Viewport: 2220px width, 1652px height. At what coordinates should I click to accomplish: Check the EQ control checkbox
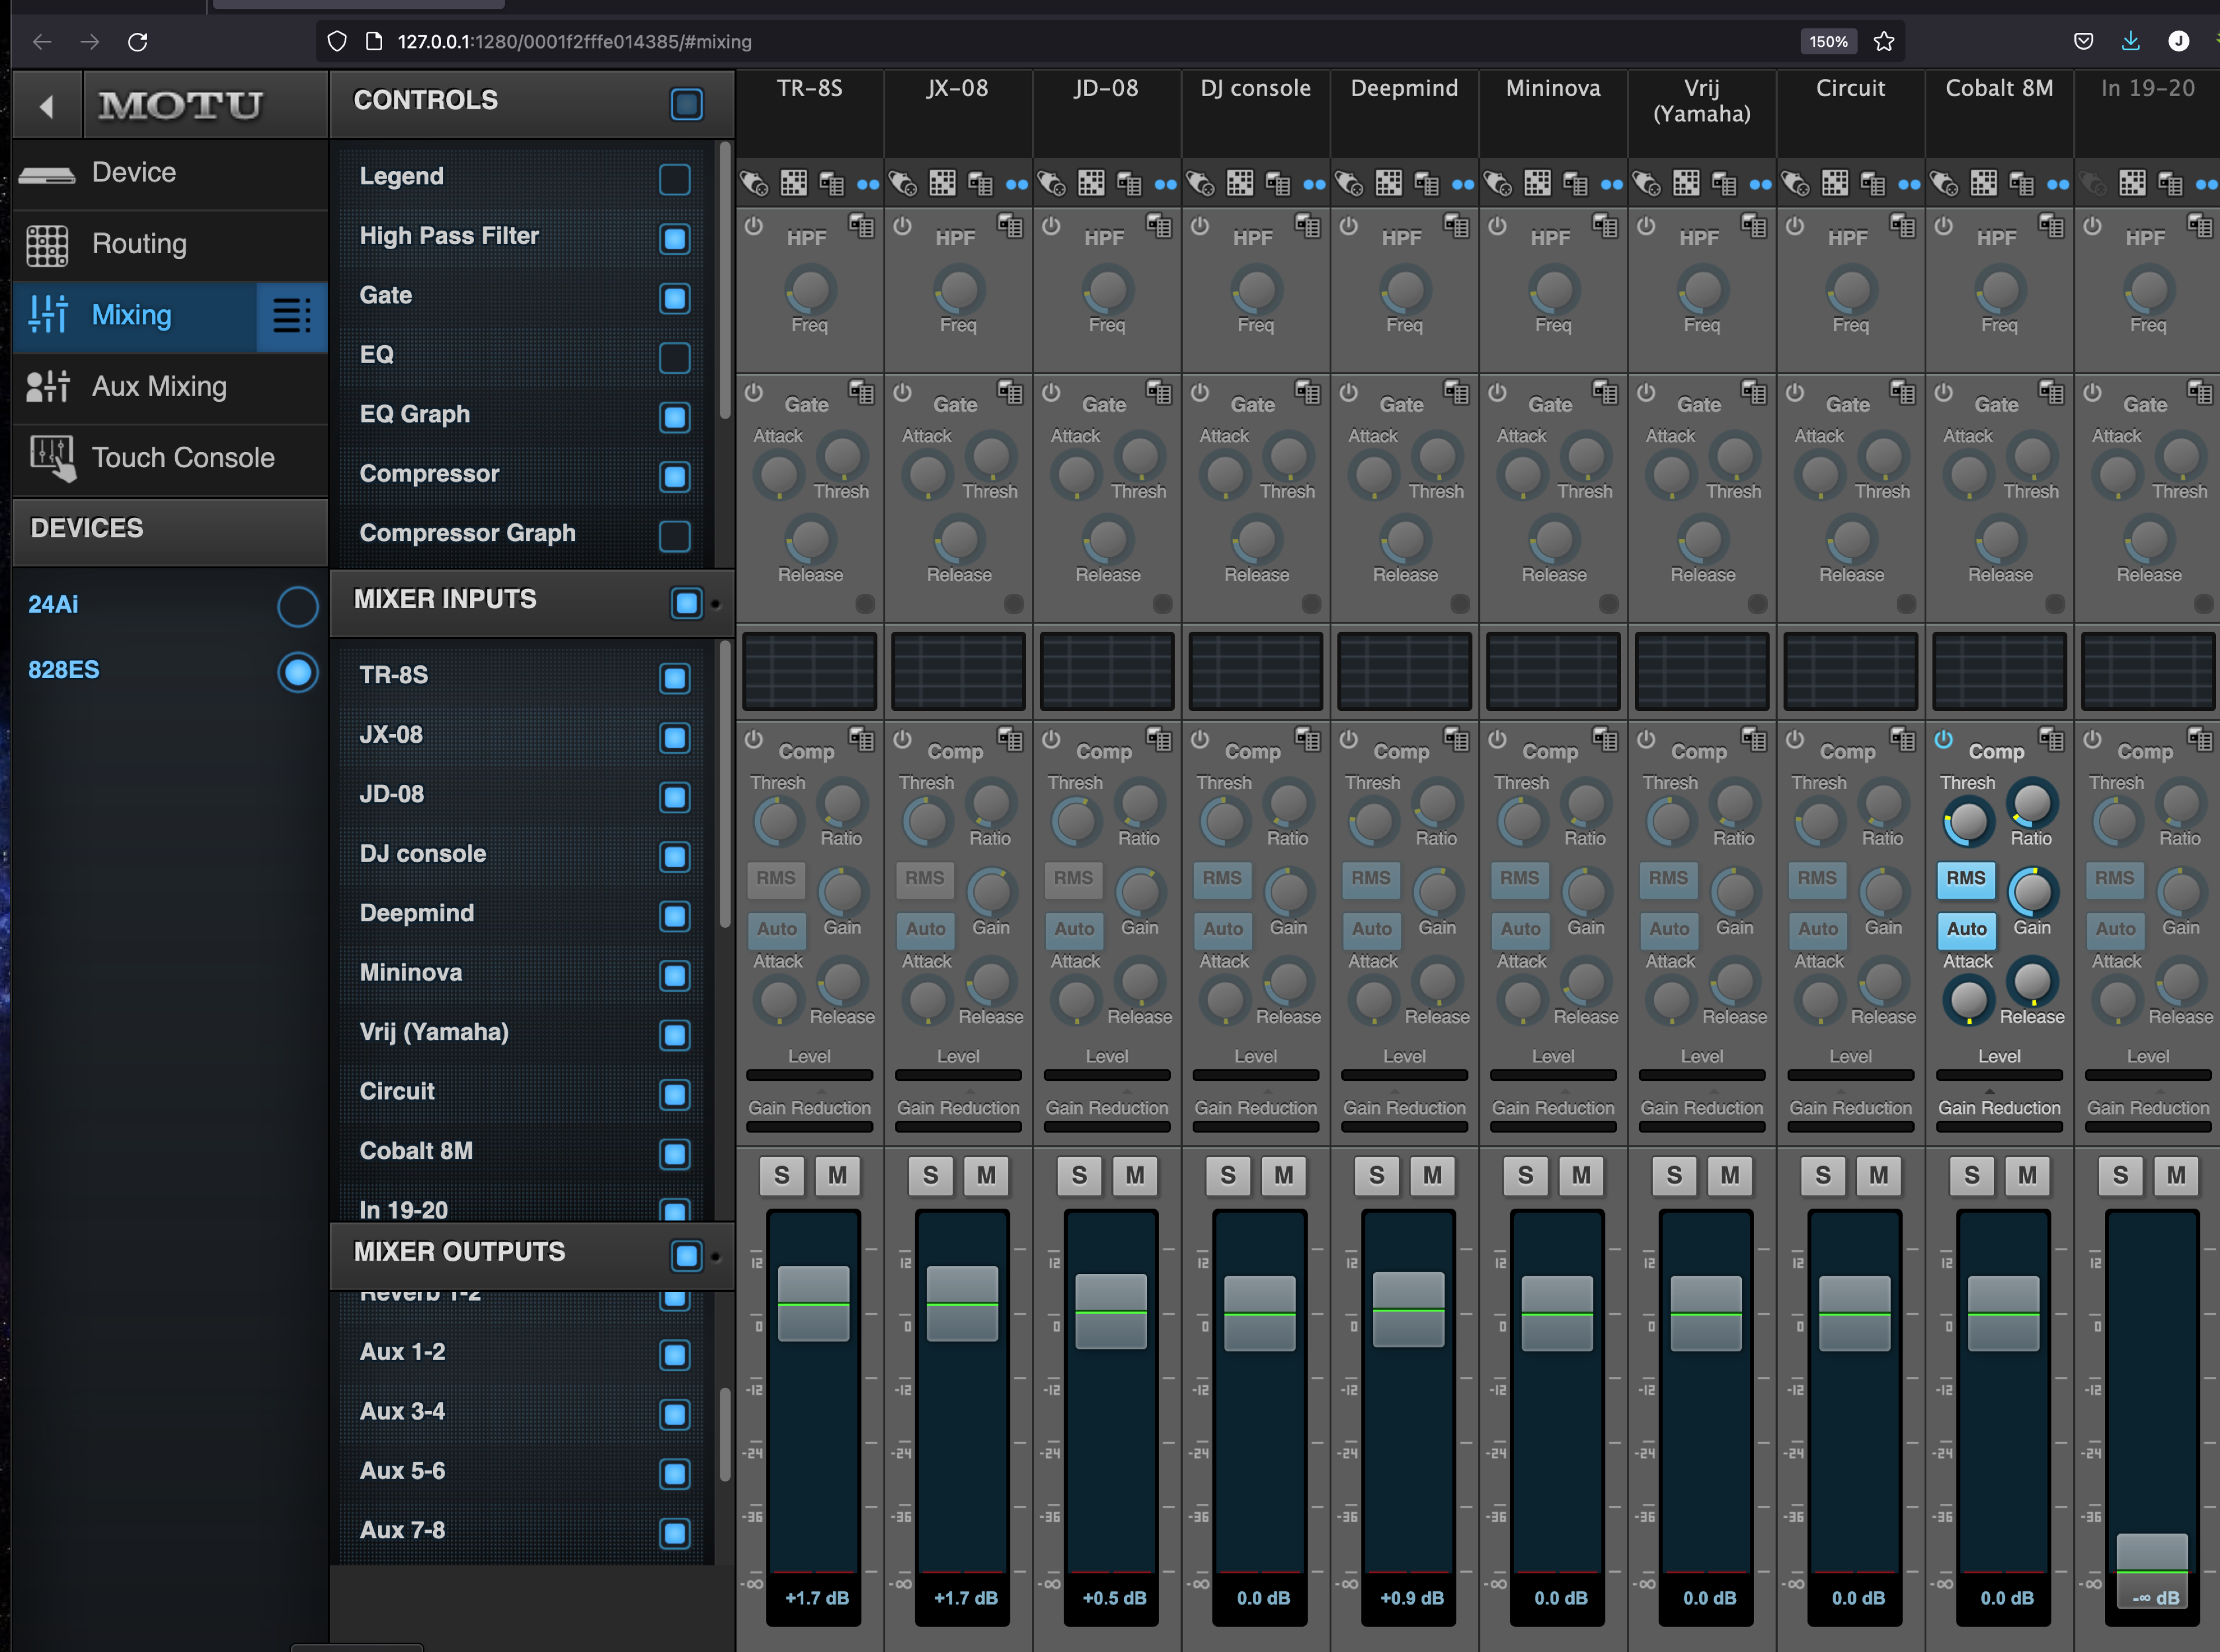[675, 358]
